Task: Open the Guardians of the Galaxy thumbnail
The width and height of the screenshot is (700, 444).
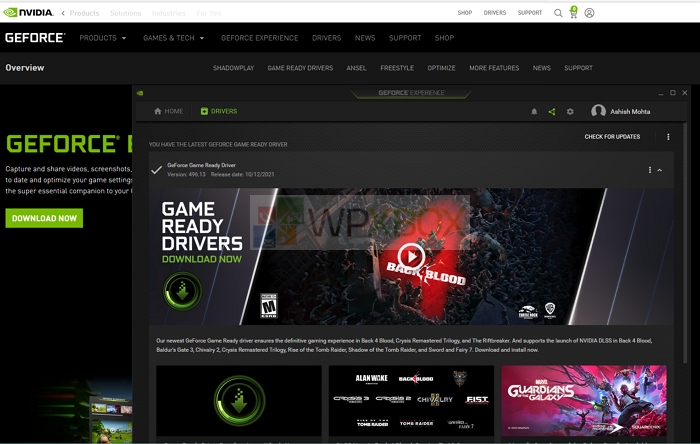Action: click(584, 401)
